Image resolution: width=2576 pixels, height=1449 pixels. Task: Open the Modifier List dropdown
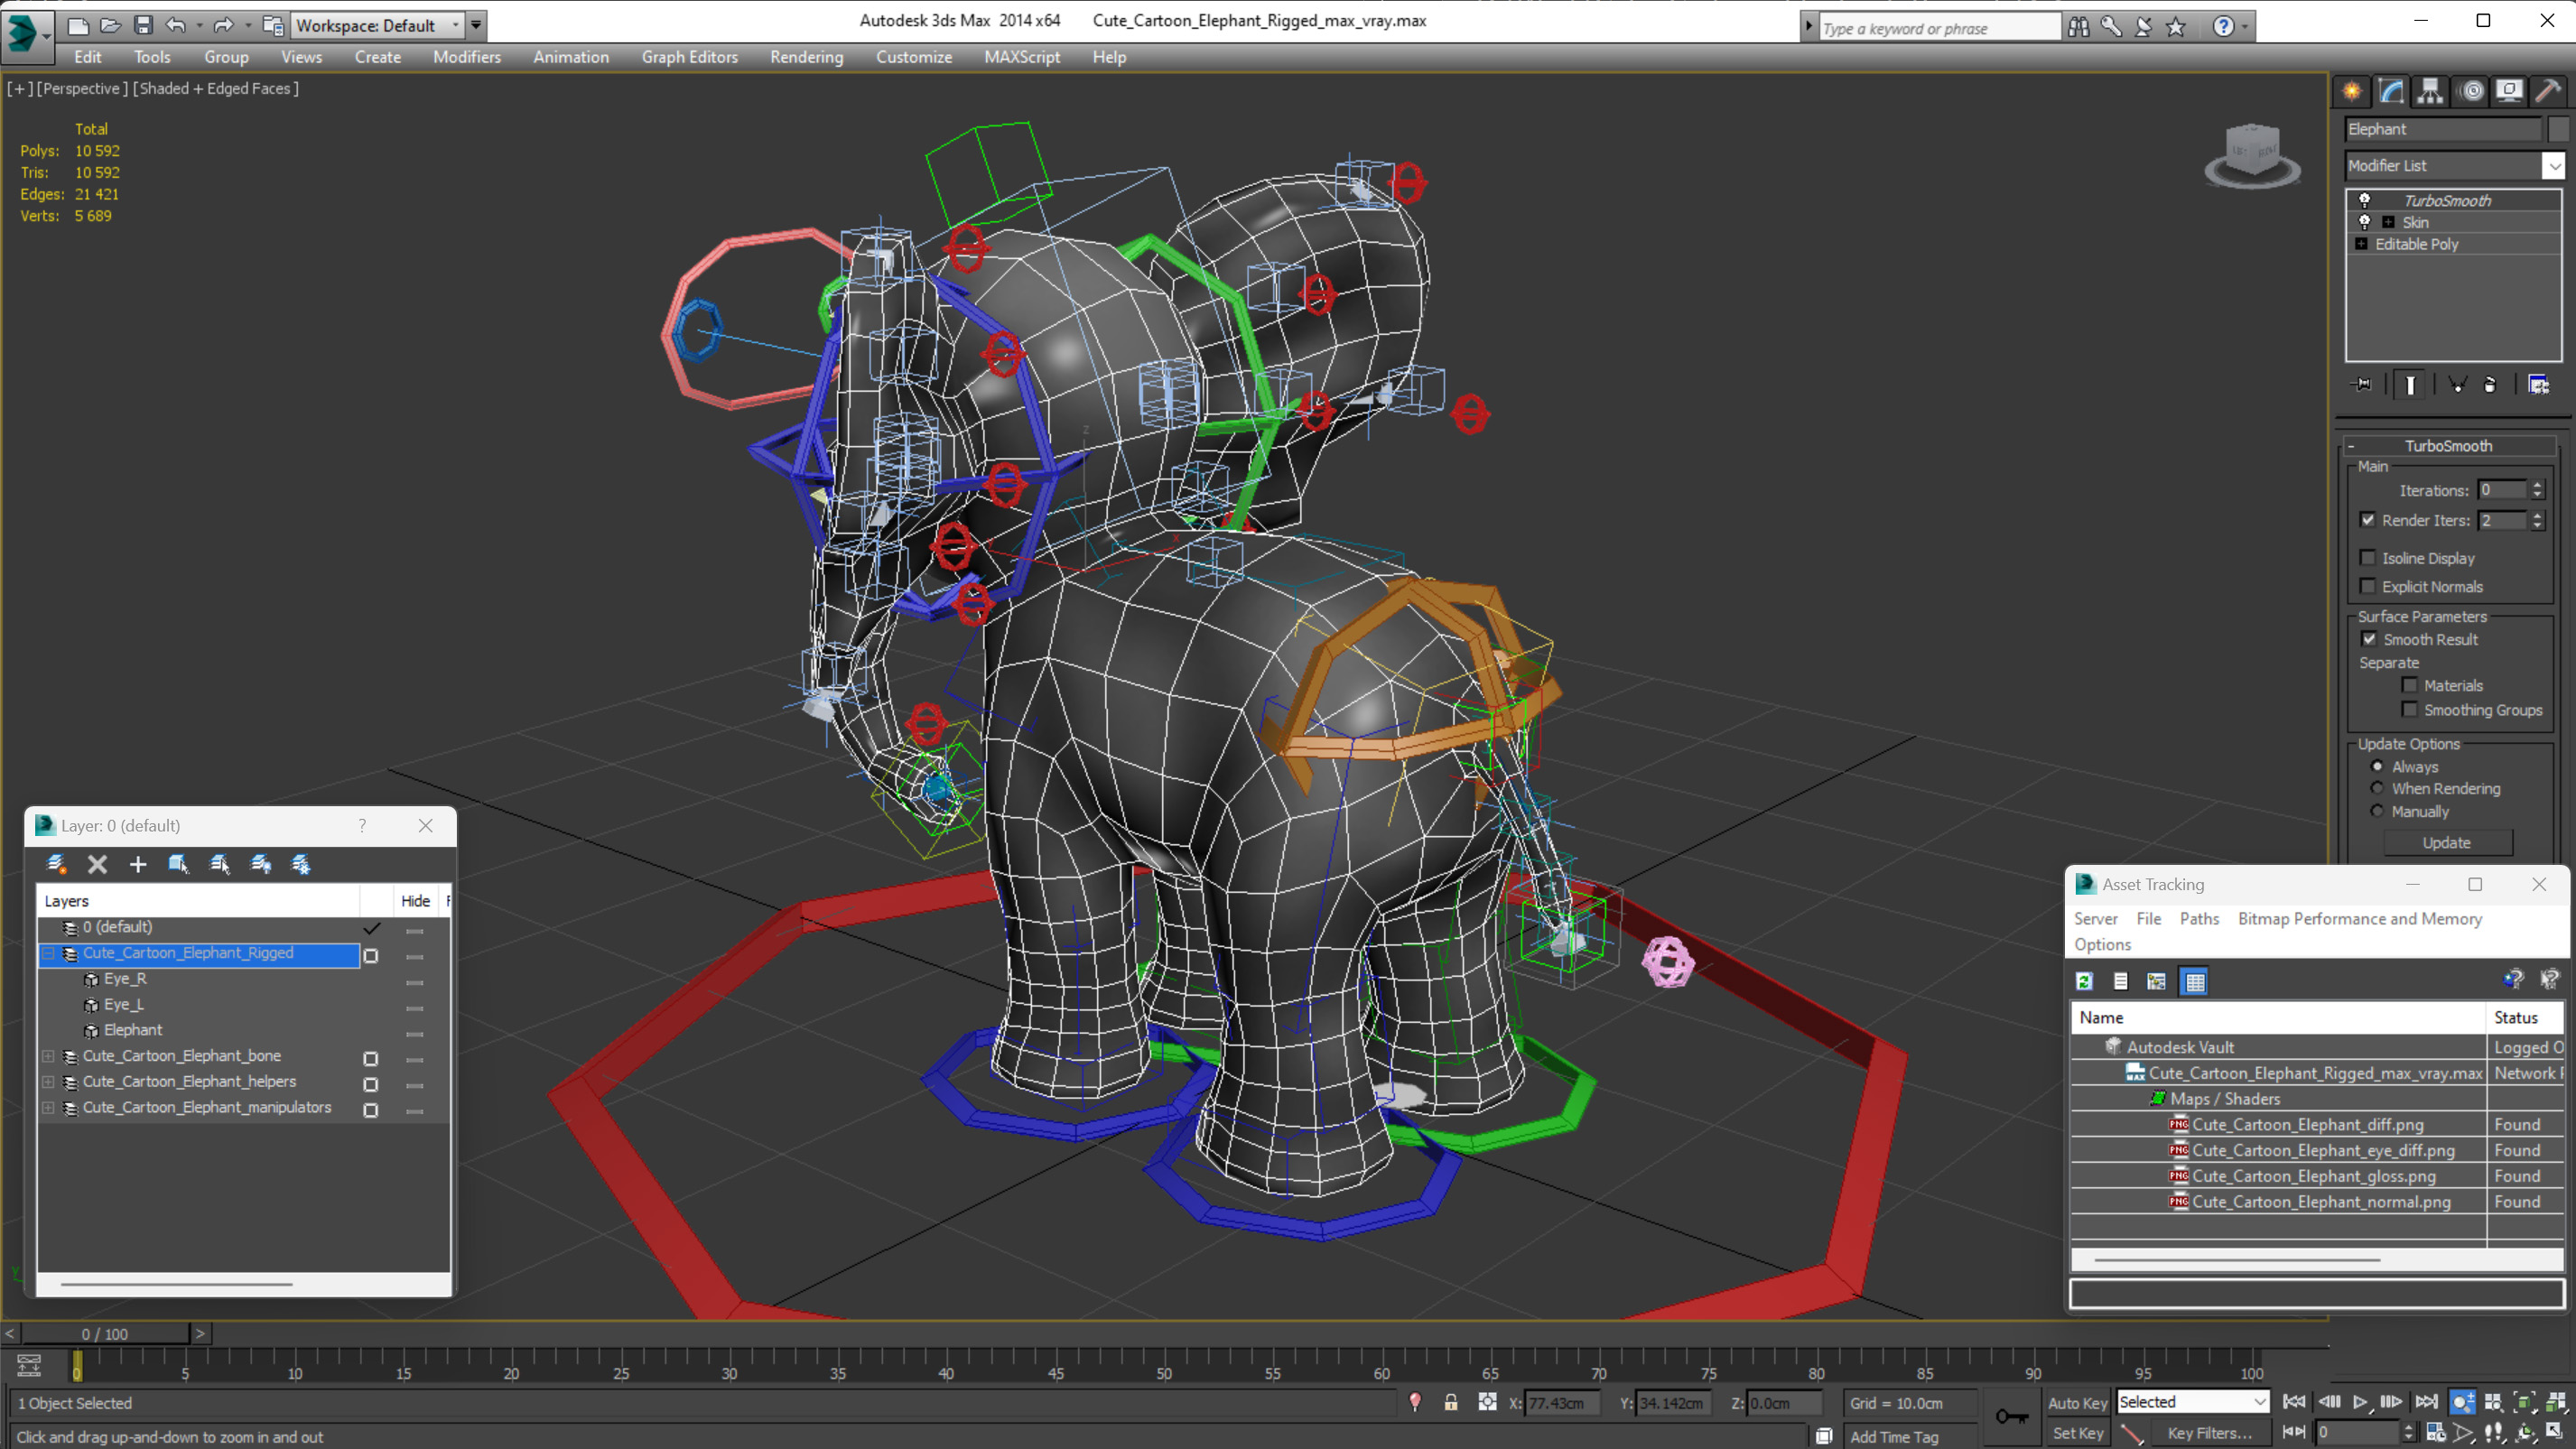[2554, 165]
